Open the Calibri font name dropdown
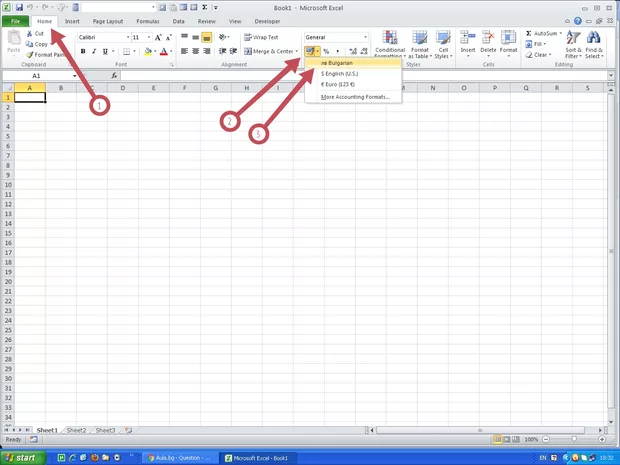 tap(128, 37)
